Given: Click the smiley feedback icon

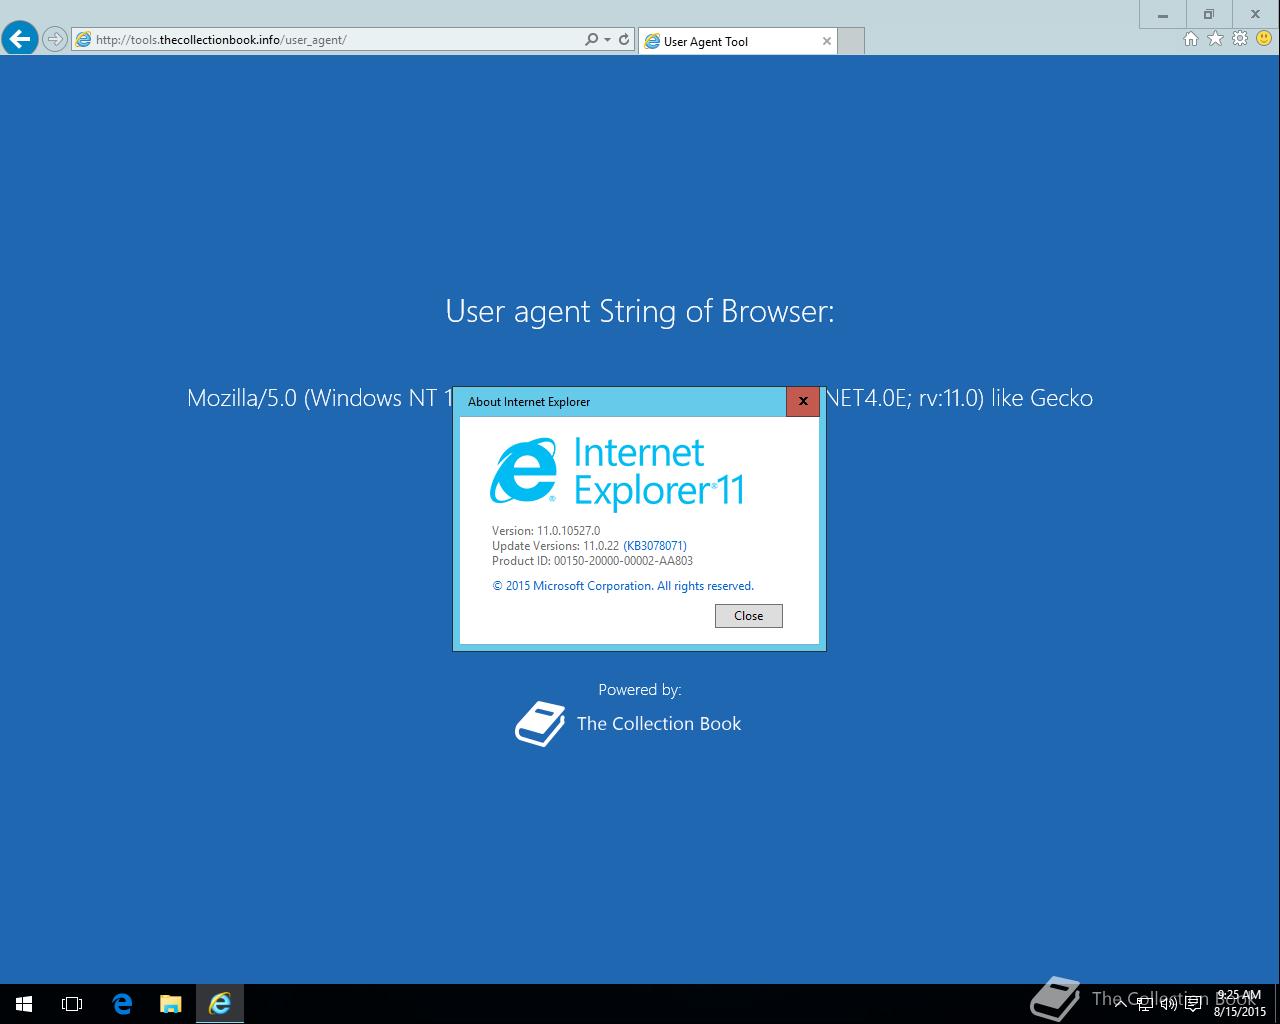Looking at the screenshot, I should click(x=1264, y=39).
